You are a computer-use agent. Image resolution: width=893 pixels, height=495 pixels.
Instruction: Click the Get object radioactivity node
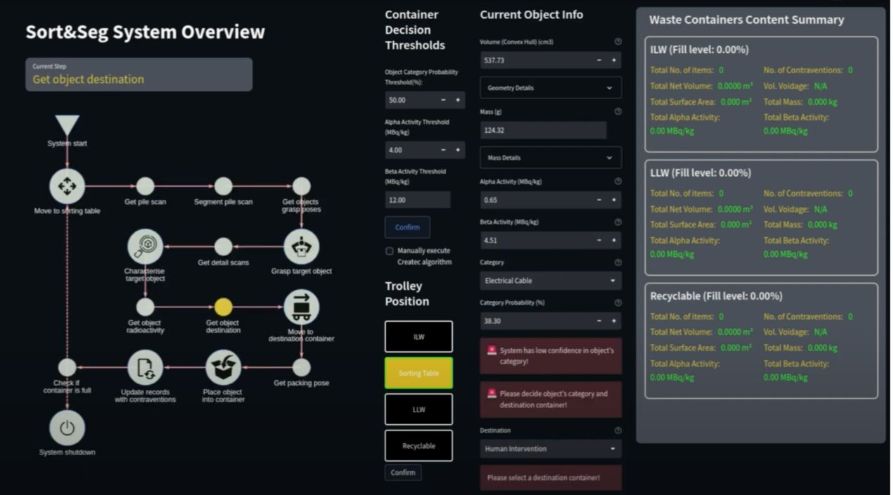145,307
